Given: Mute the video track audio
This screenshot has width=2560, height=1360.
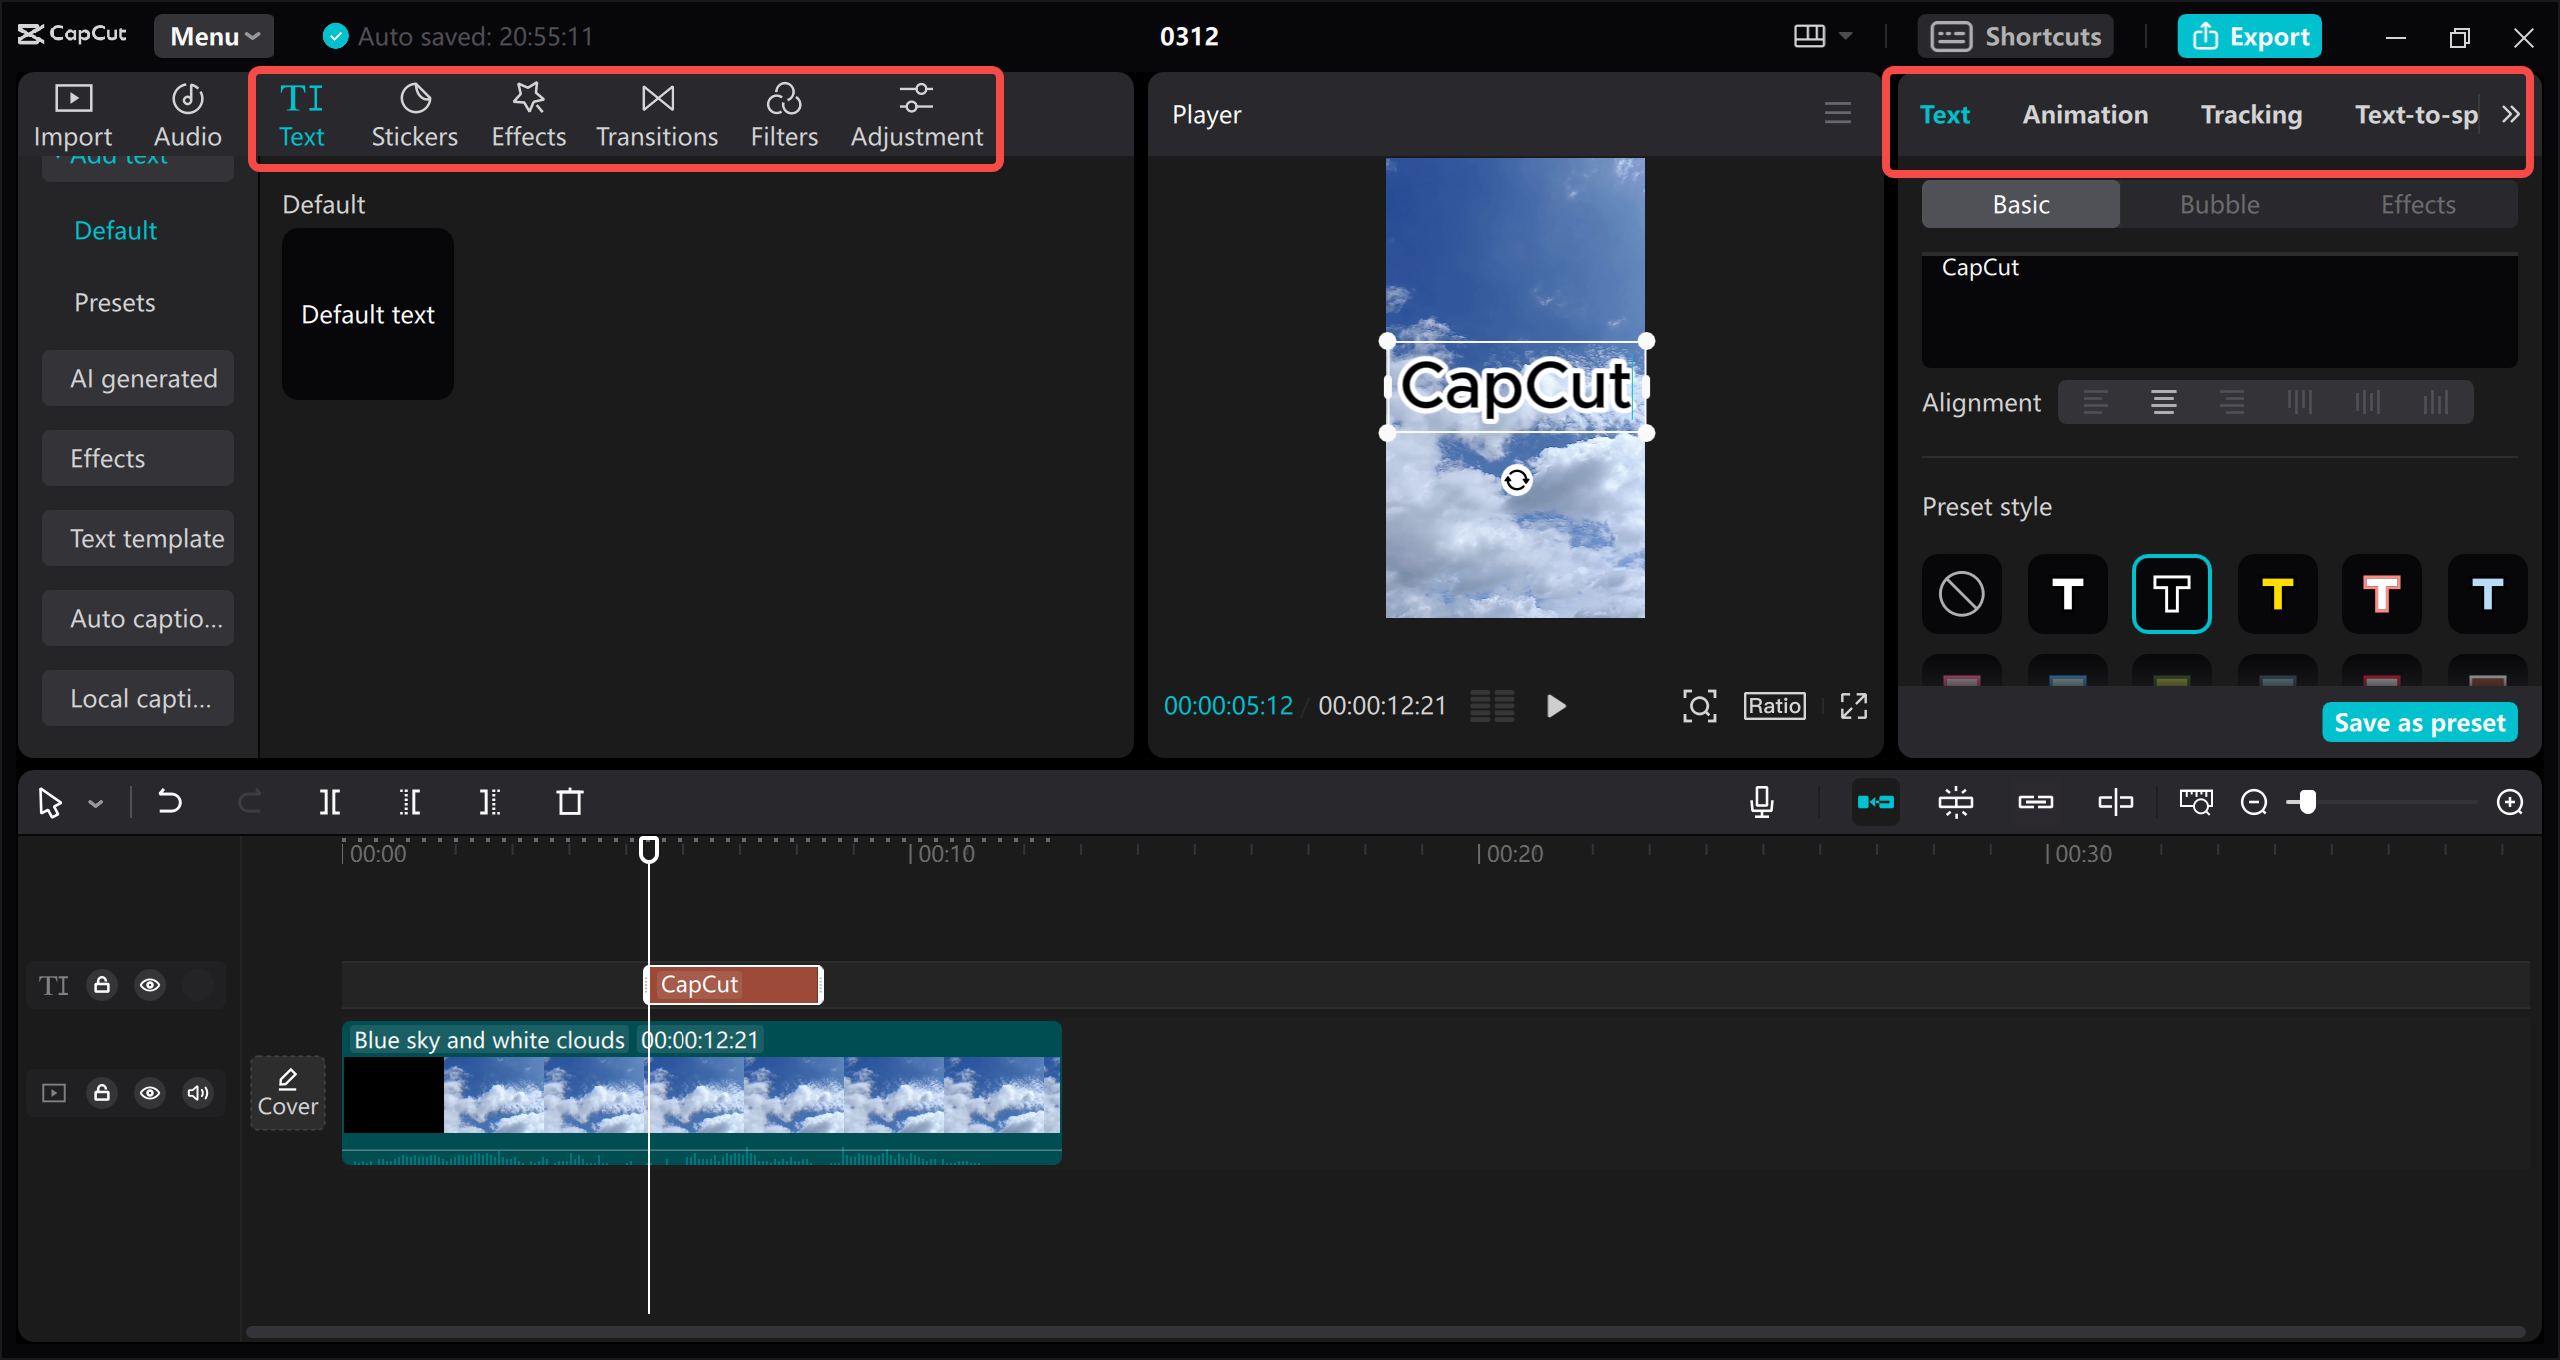Looking at the screenshot, I should click(198, 1093).
